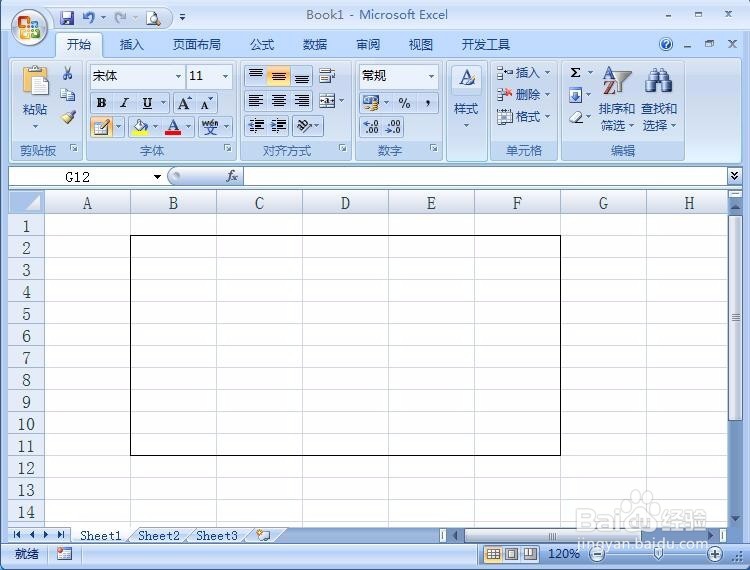Expand the formula bar
The width and height of the screenshot is (750, 570).
coord(734,176)
